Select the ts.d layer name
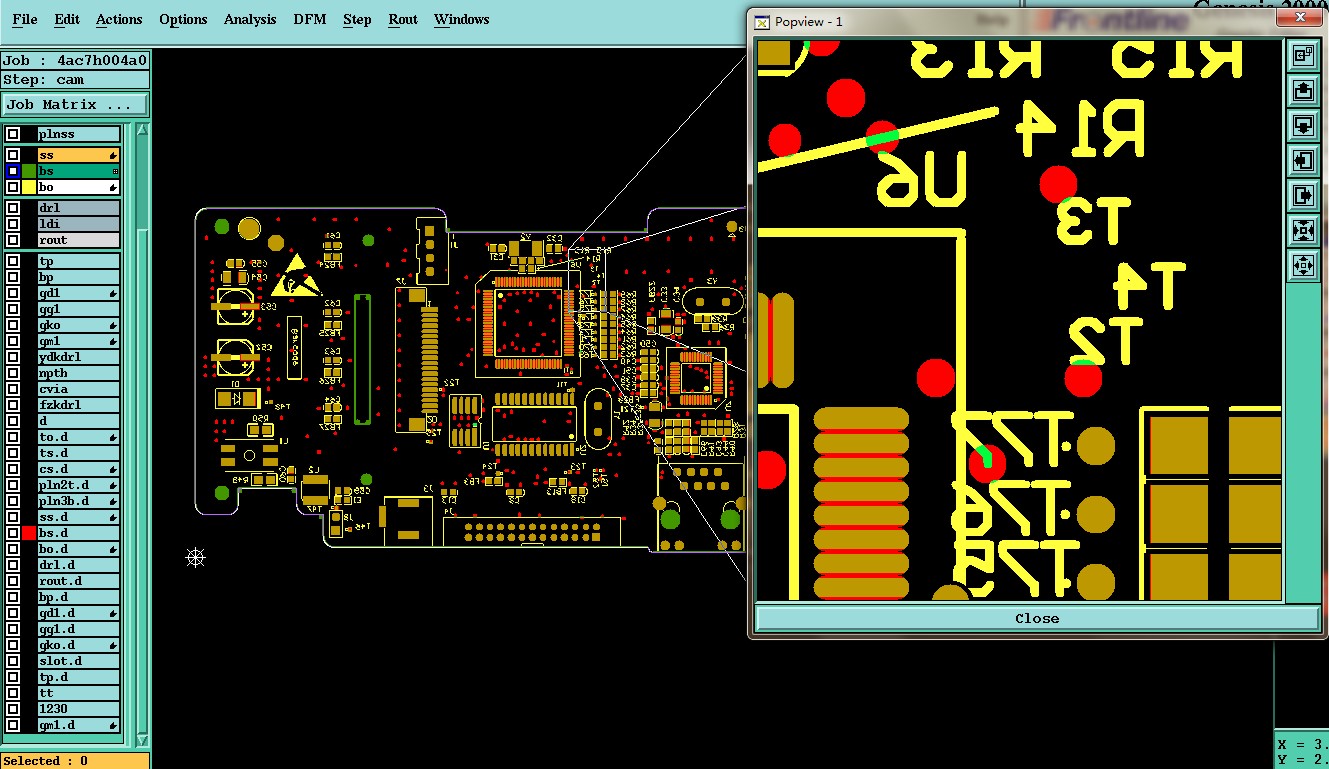This screenshot has height=769, width=1329. click(78, 454)
